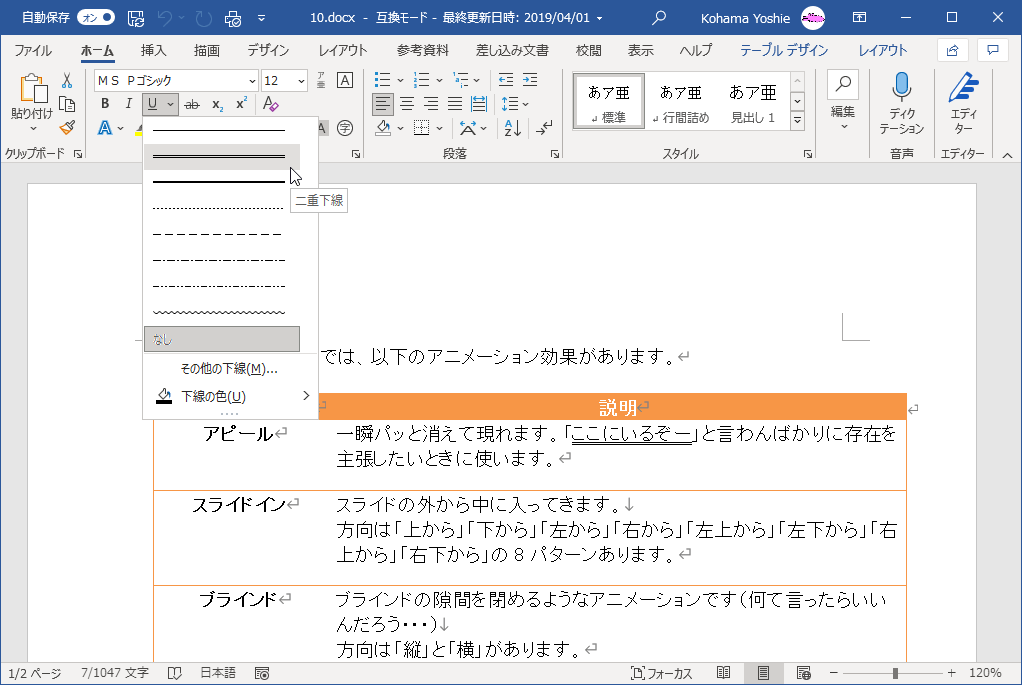The image size is (1022, 685).
Task: Open the 編集 search dropdown
Action: pos(843,102)
